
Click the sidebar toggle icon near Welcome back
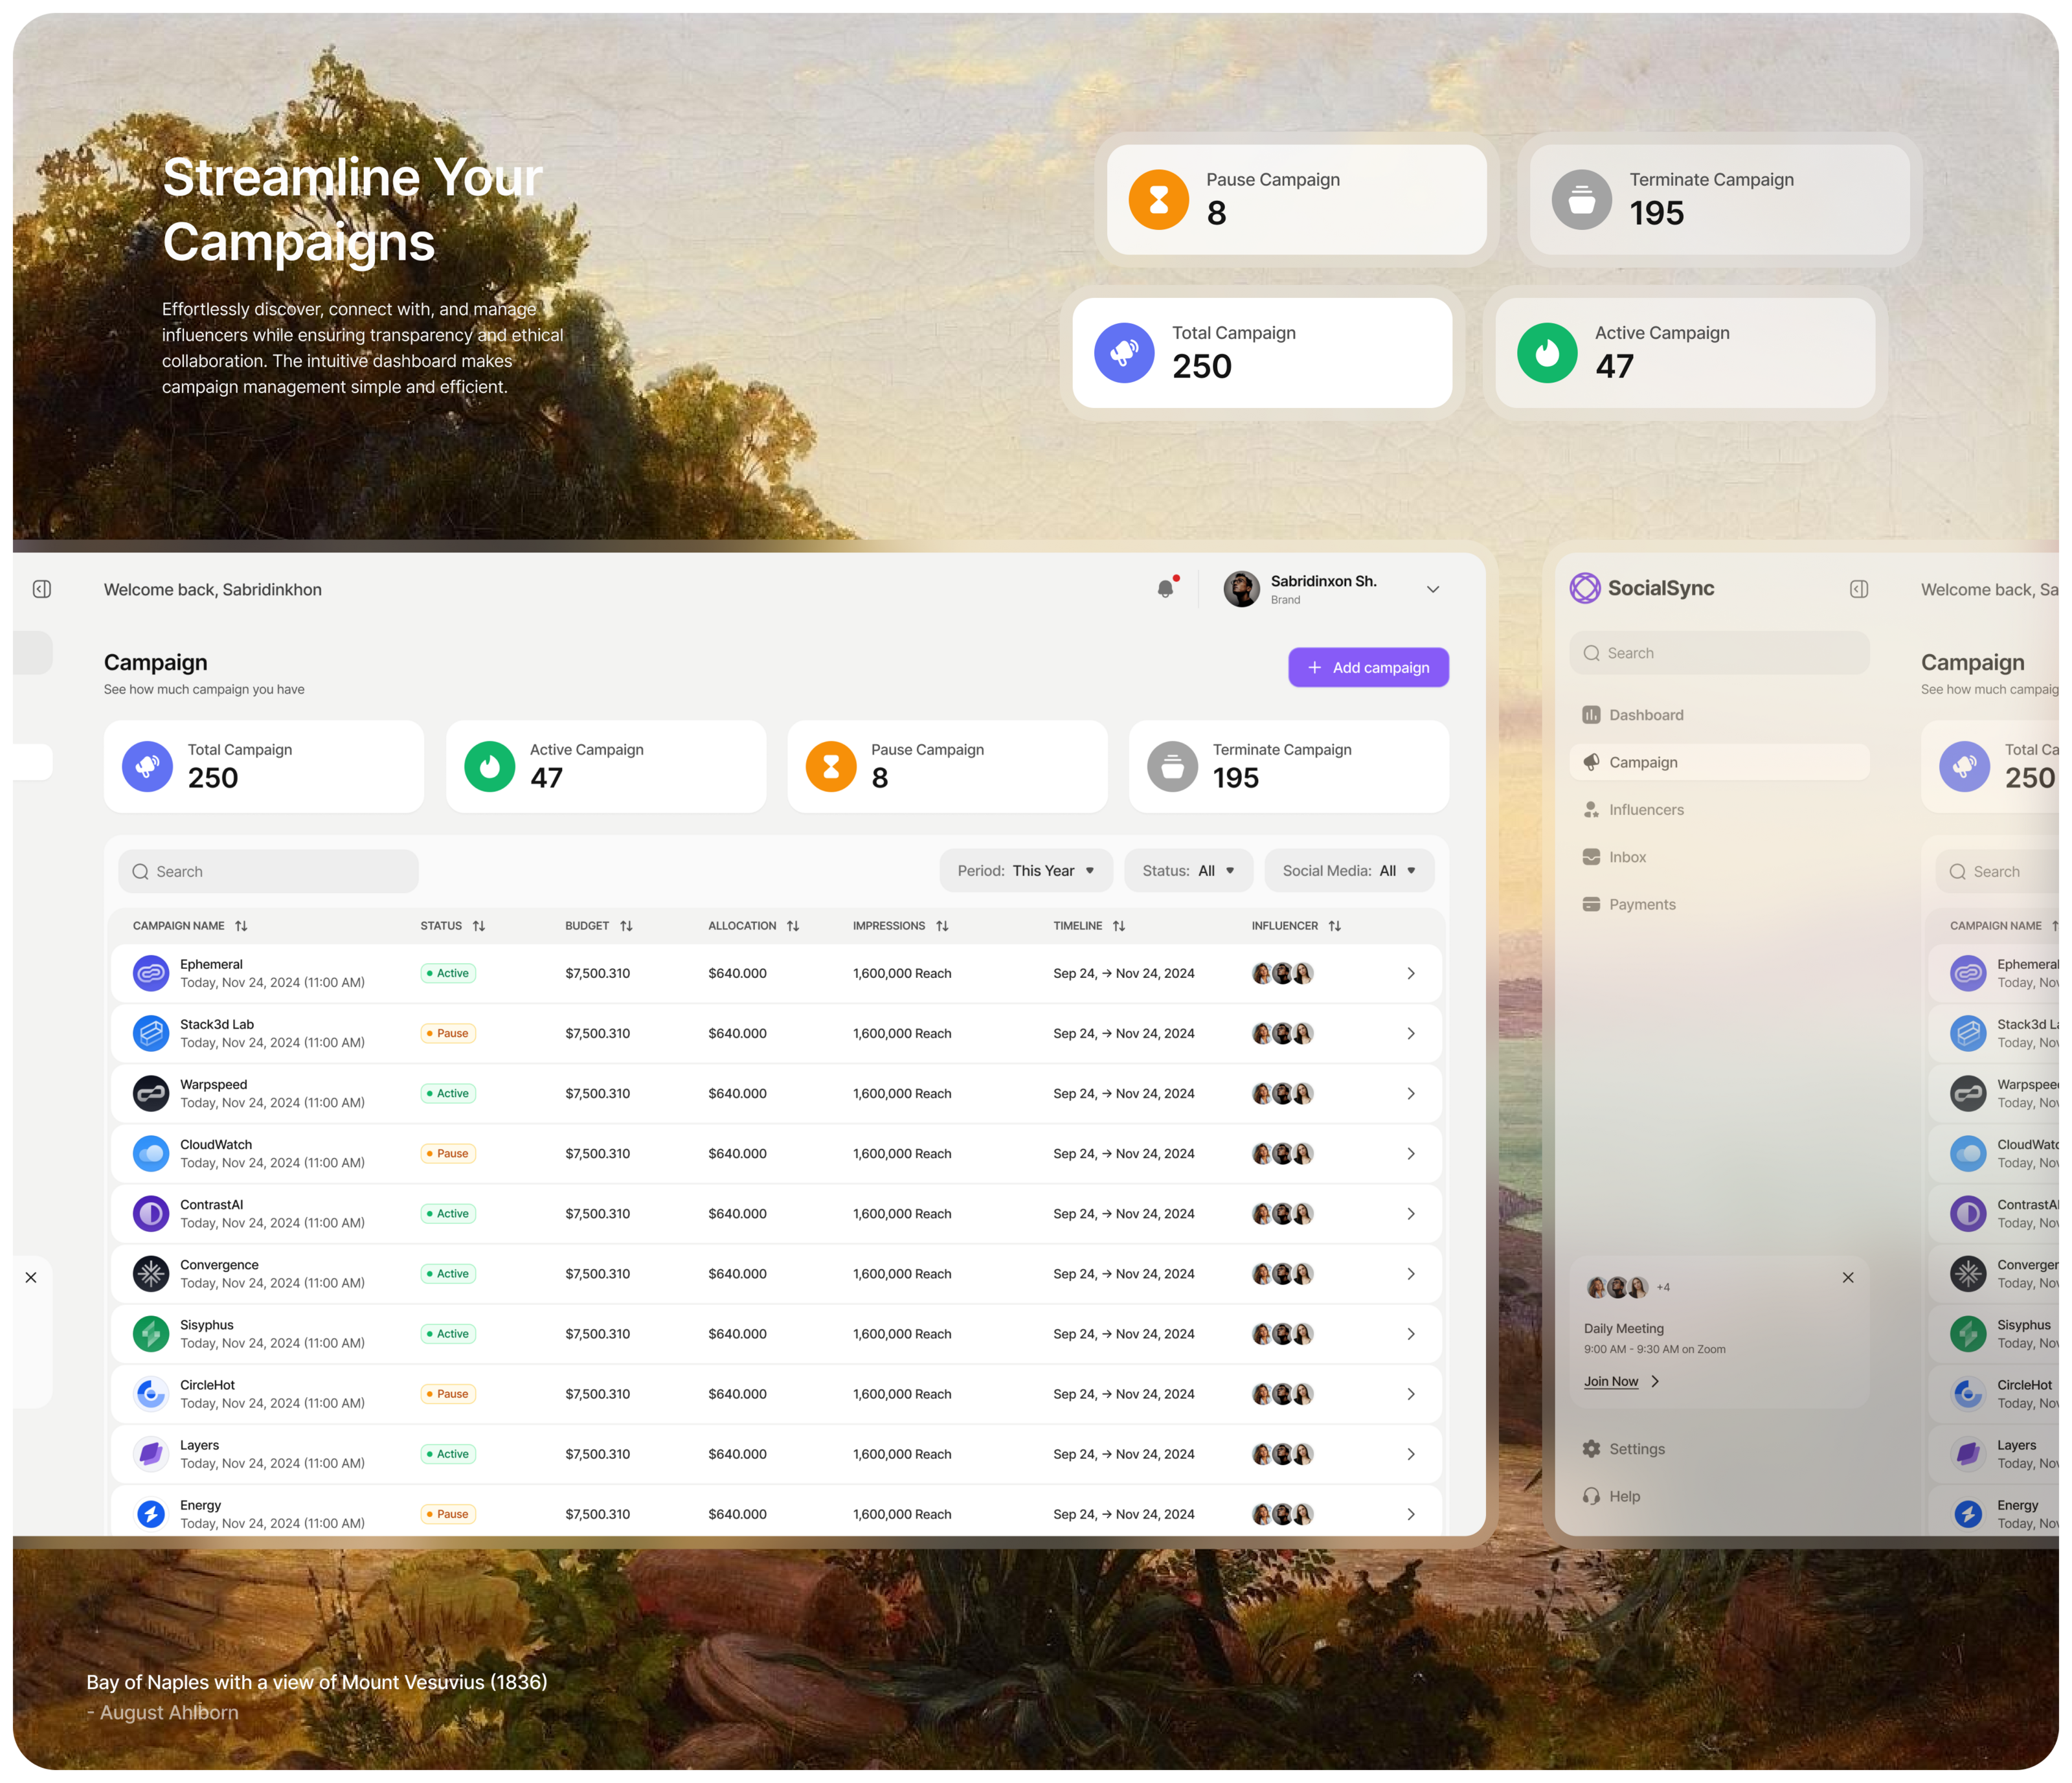[x=42, y=589]
